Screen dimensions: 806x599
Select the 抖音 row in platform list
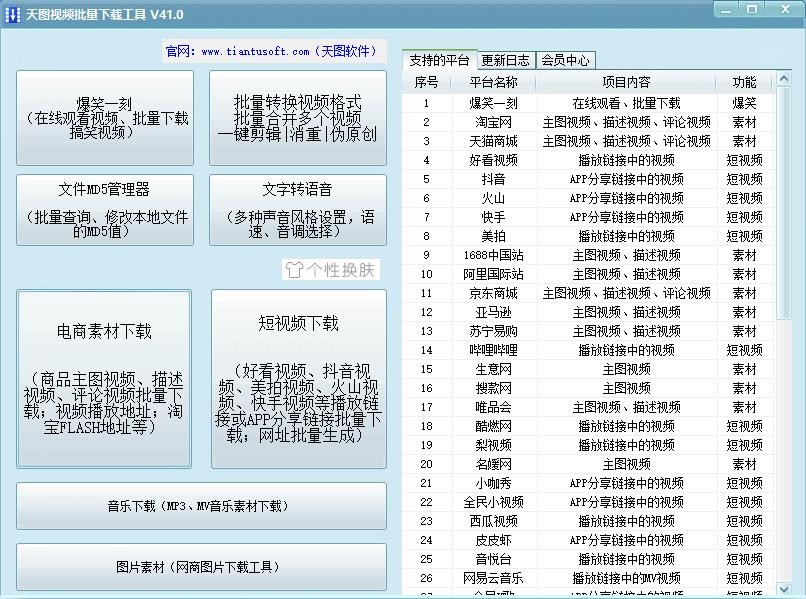pyautogui.click(x=493, y=179)
